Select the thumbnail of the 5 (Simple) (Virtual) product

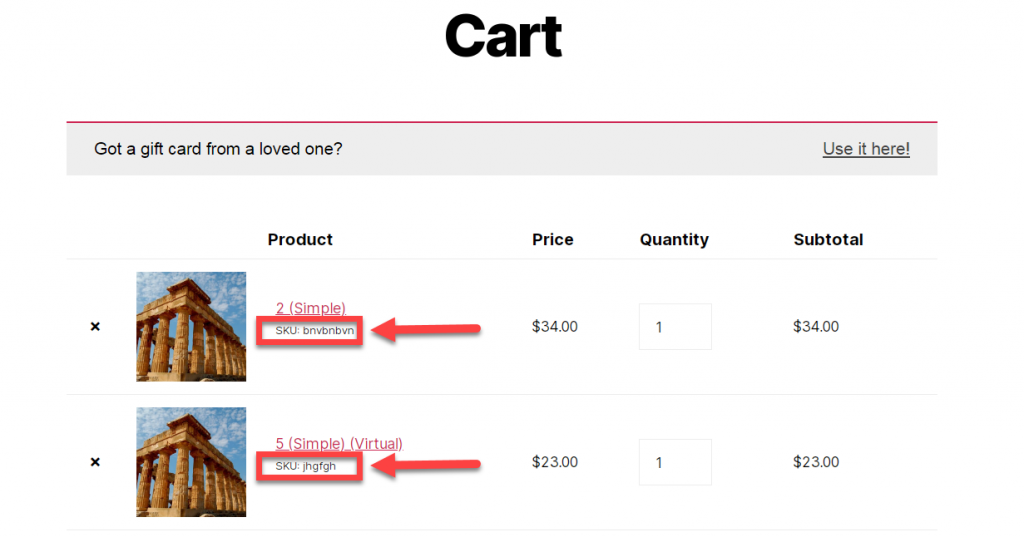pyautogui.click(x=191, y=463)
